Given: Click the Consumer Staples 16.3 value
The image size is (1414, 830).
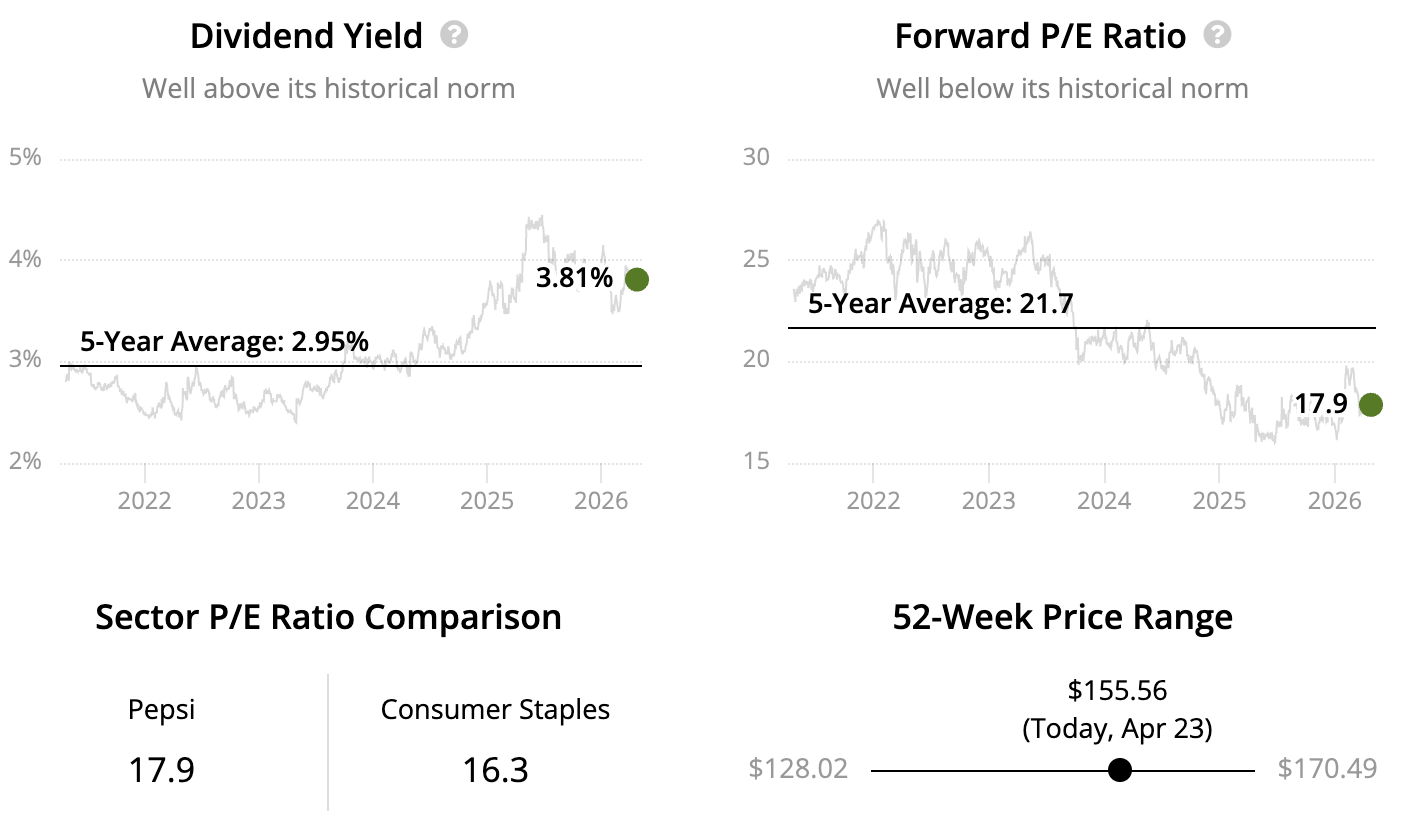Looking at the screenshot, I should (495, 770).
